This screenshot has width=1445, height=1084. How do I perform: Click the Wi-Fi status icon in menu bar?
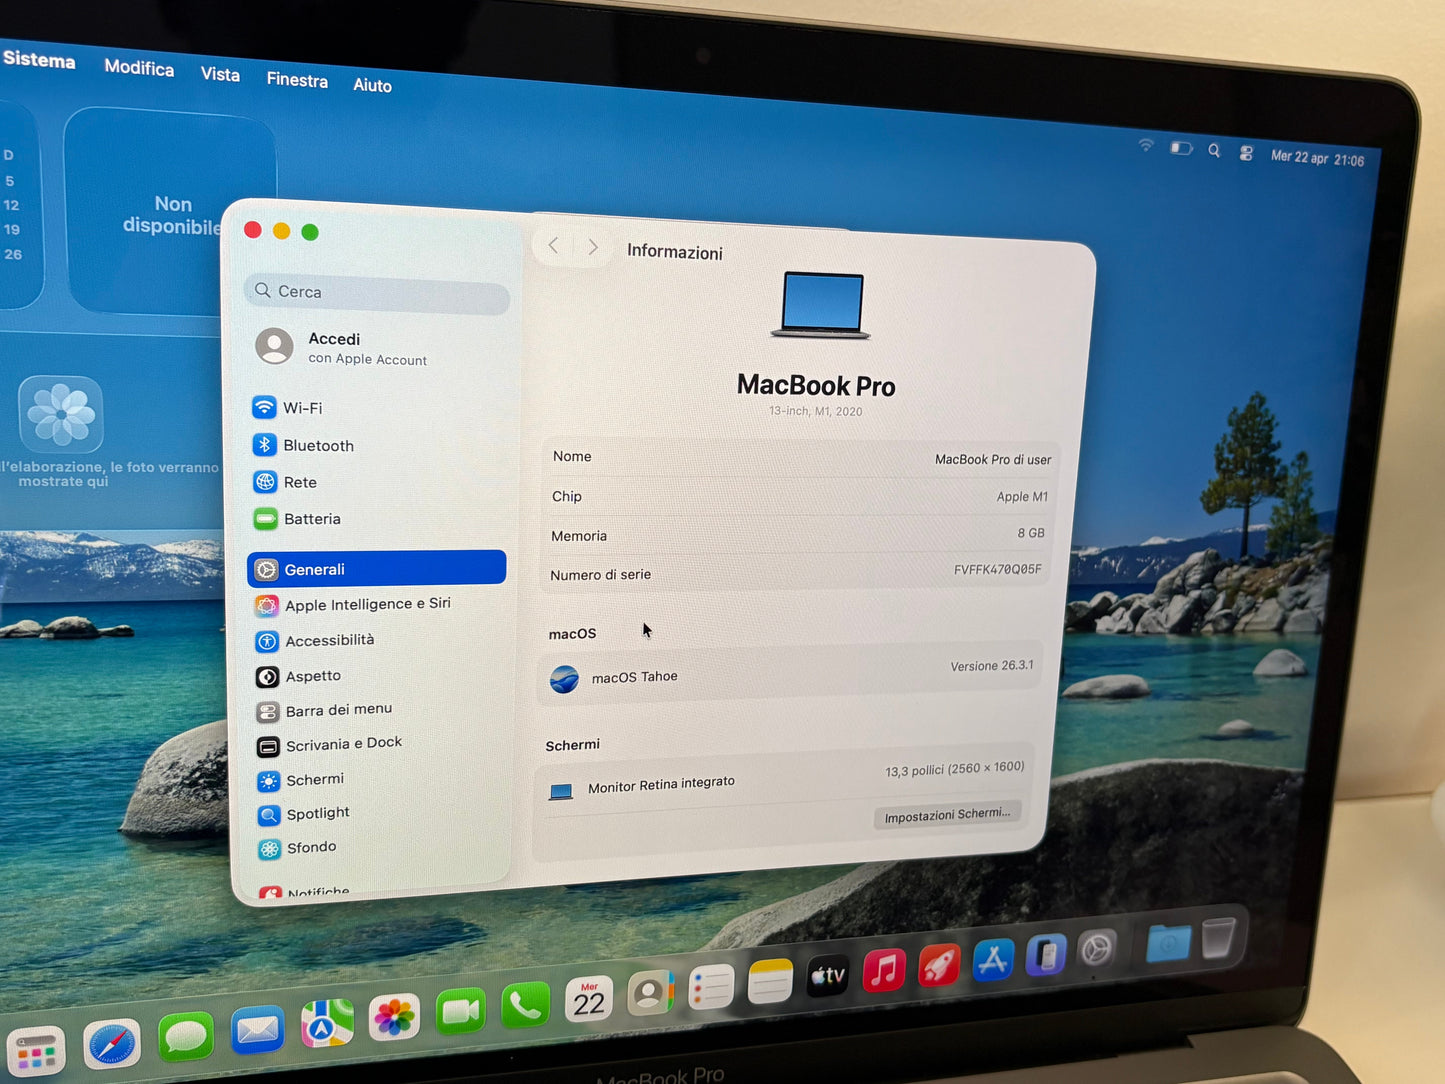point(1146,146)
